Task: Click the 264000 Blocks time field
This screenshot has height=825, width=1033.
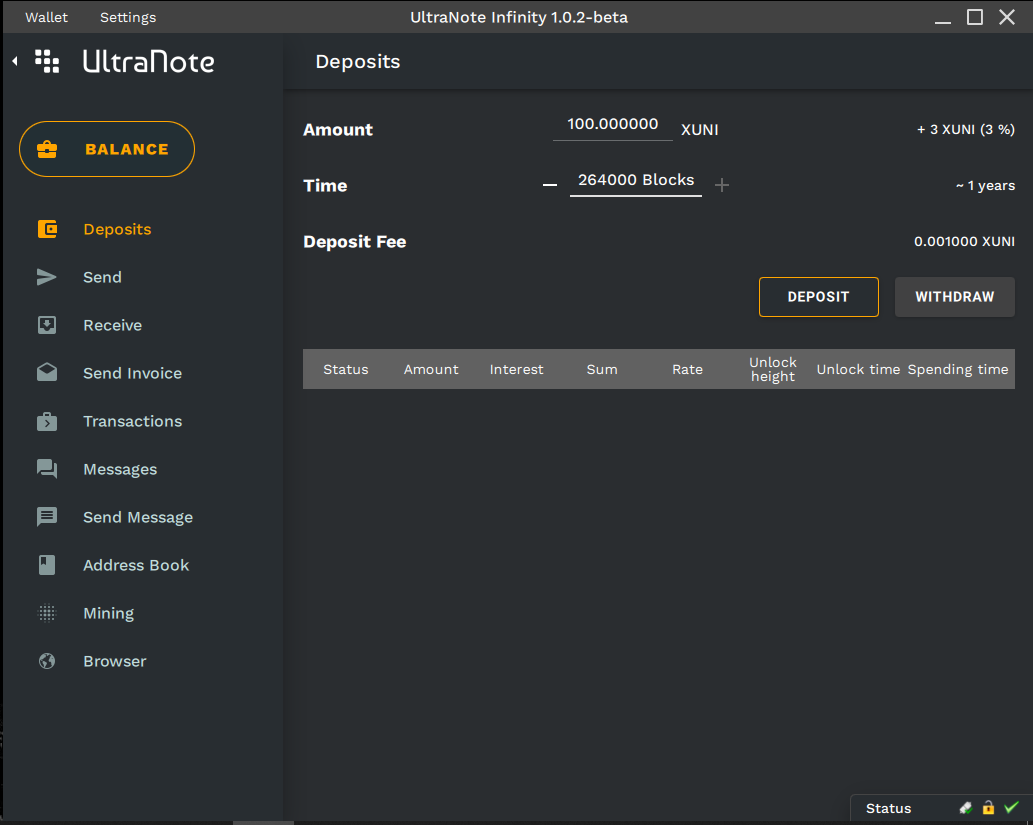Action: pyautogui.click(x=636, y=181)
